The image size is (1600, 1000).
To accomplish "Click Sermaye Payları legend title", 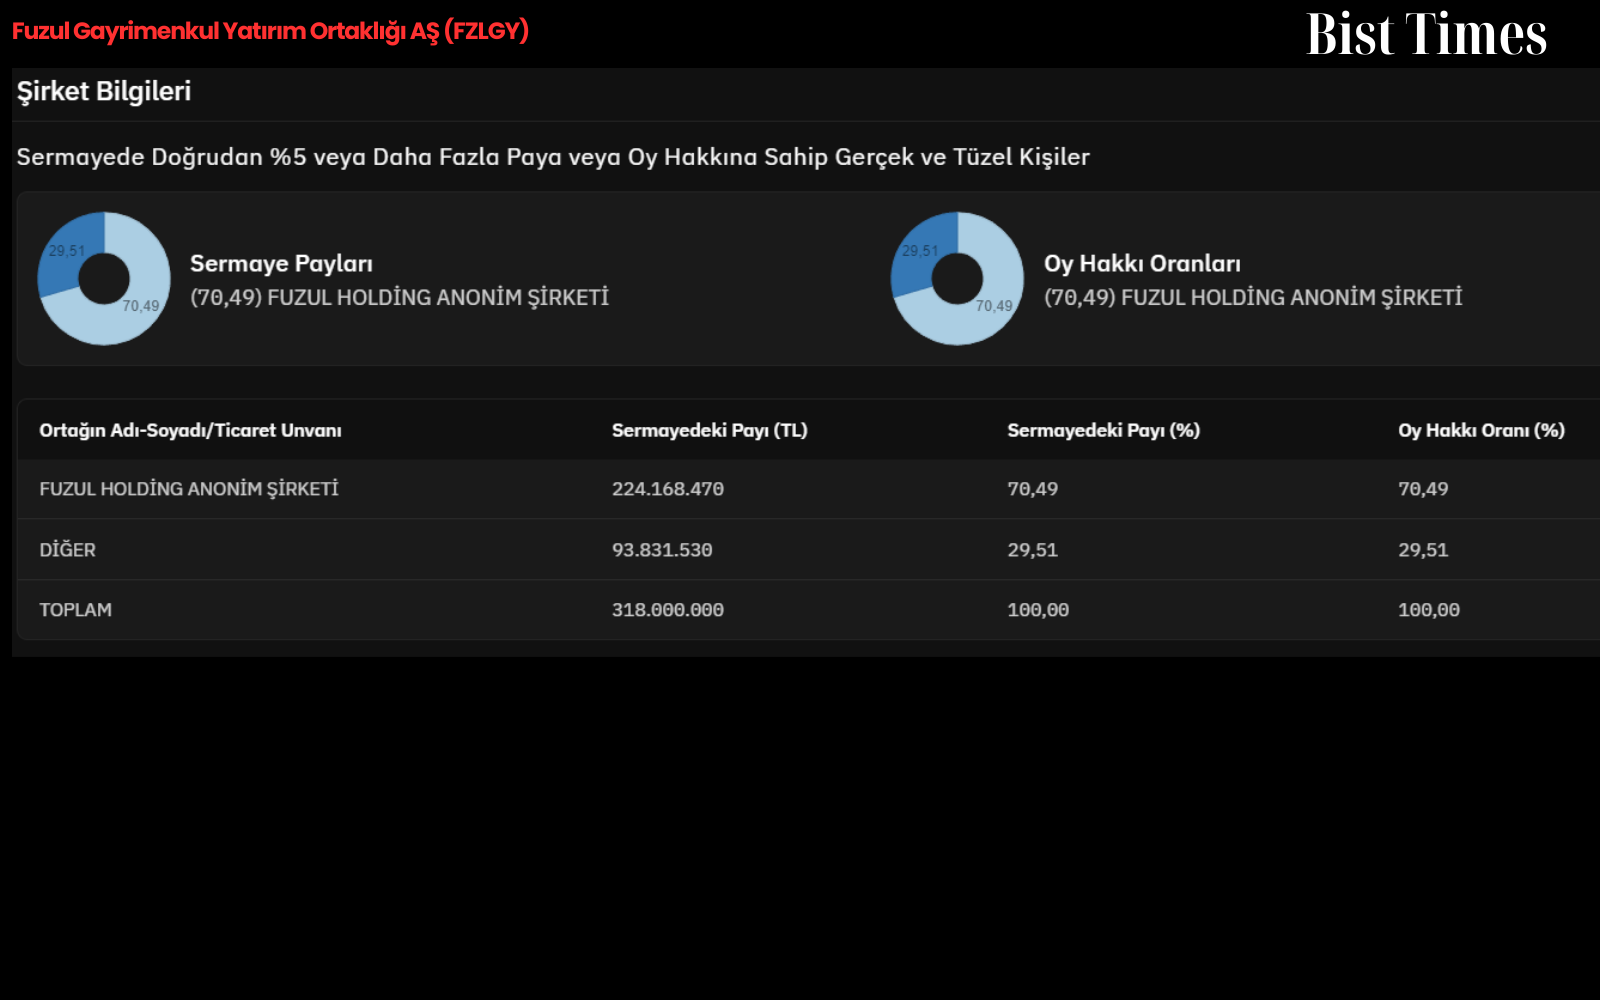I will click(x=281, y=264).
